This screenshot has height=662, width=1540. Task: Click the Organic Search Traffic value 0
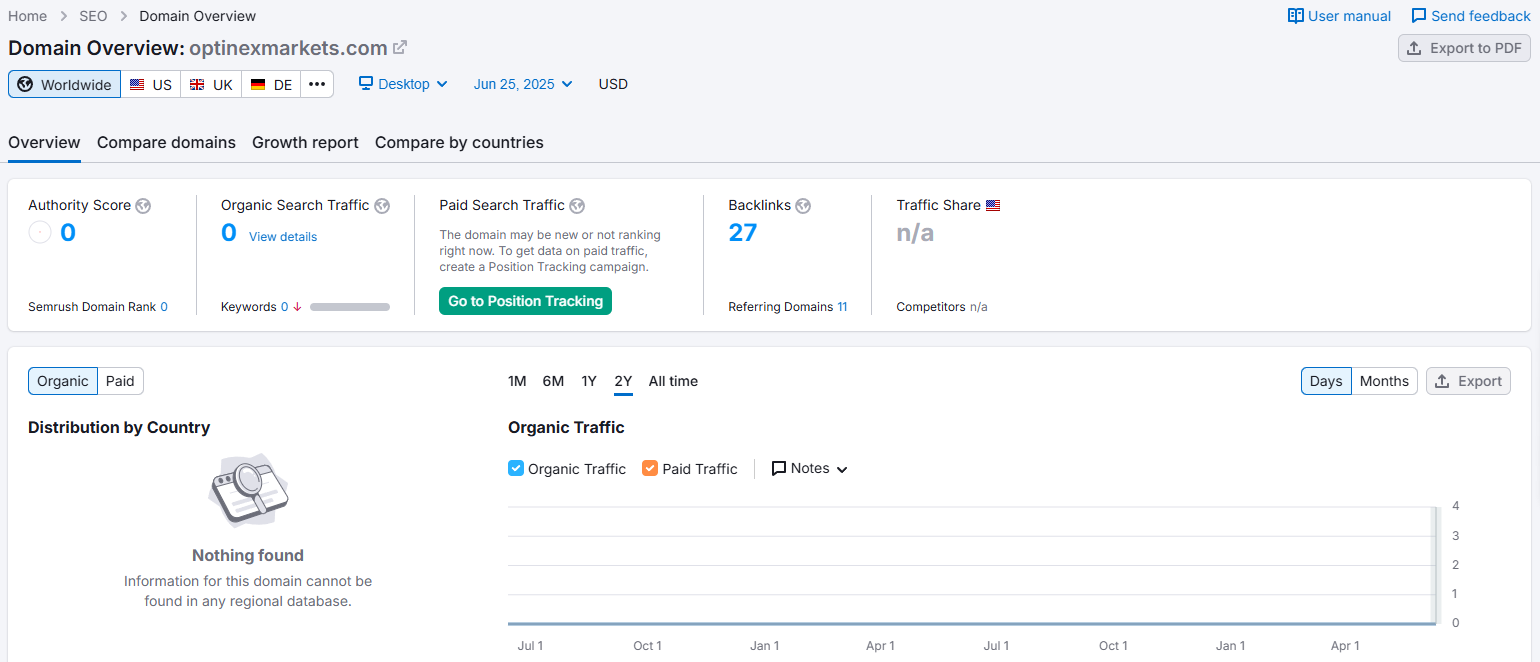[229, 233]
